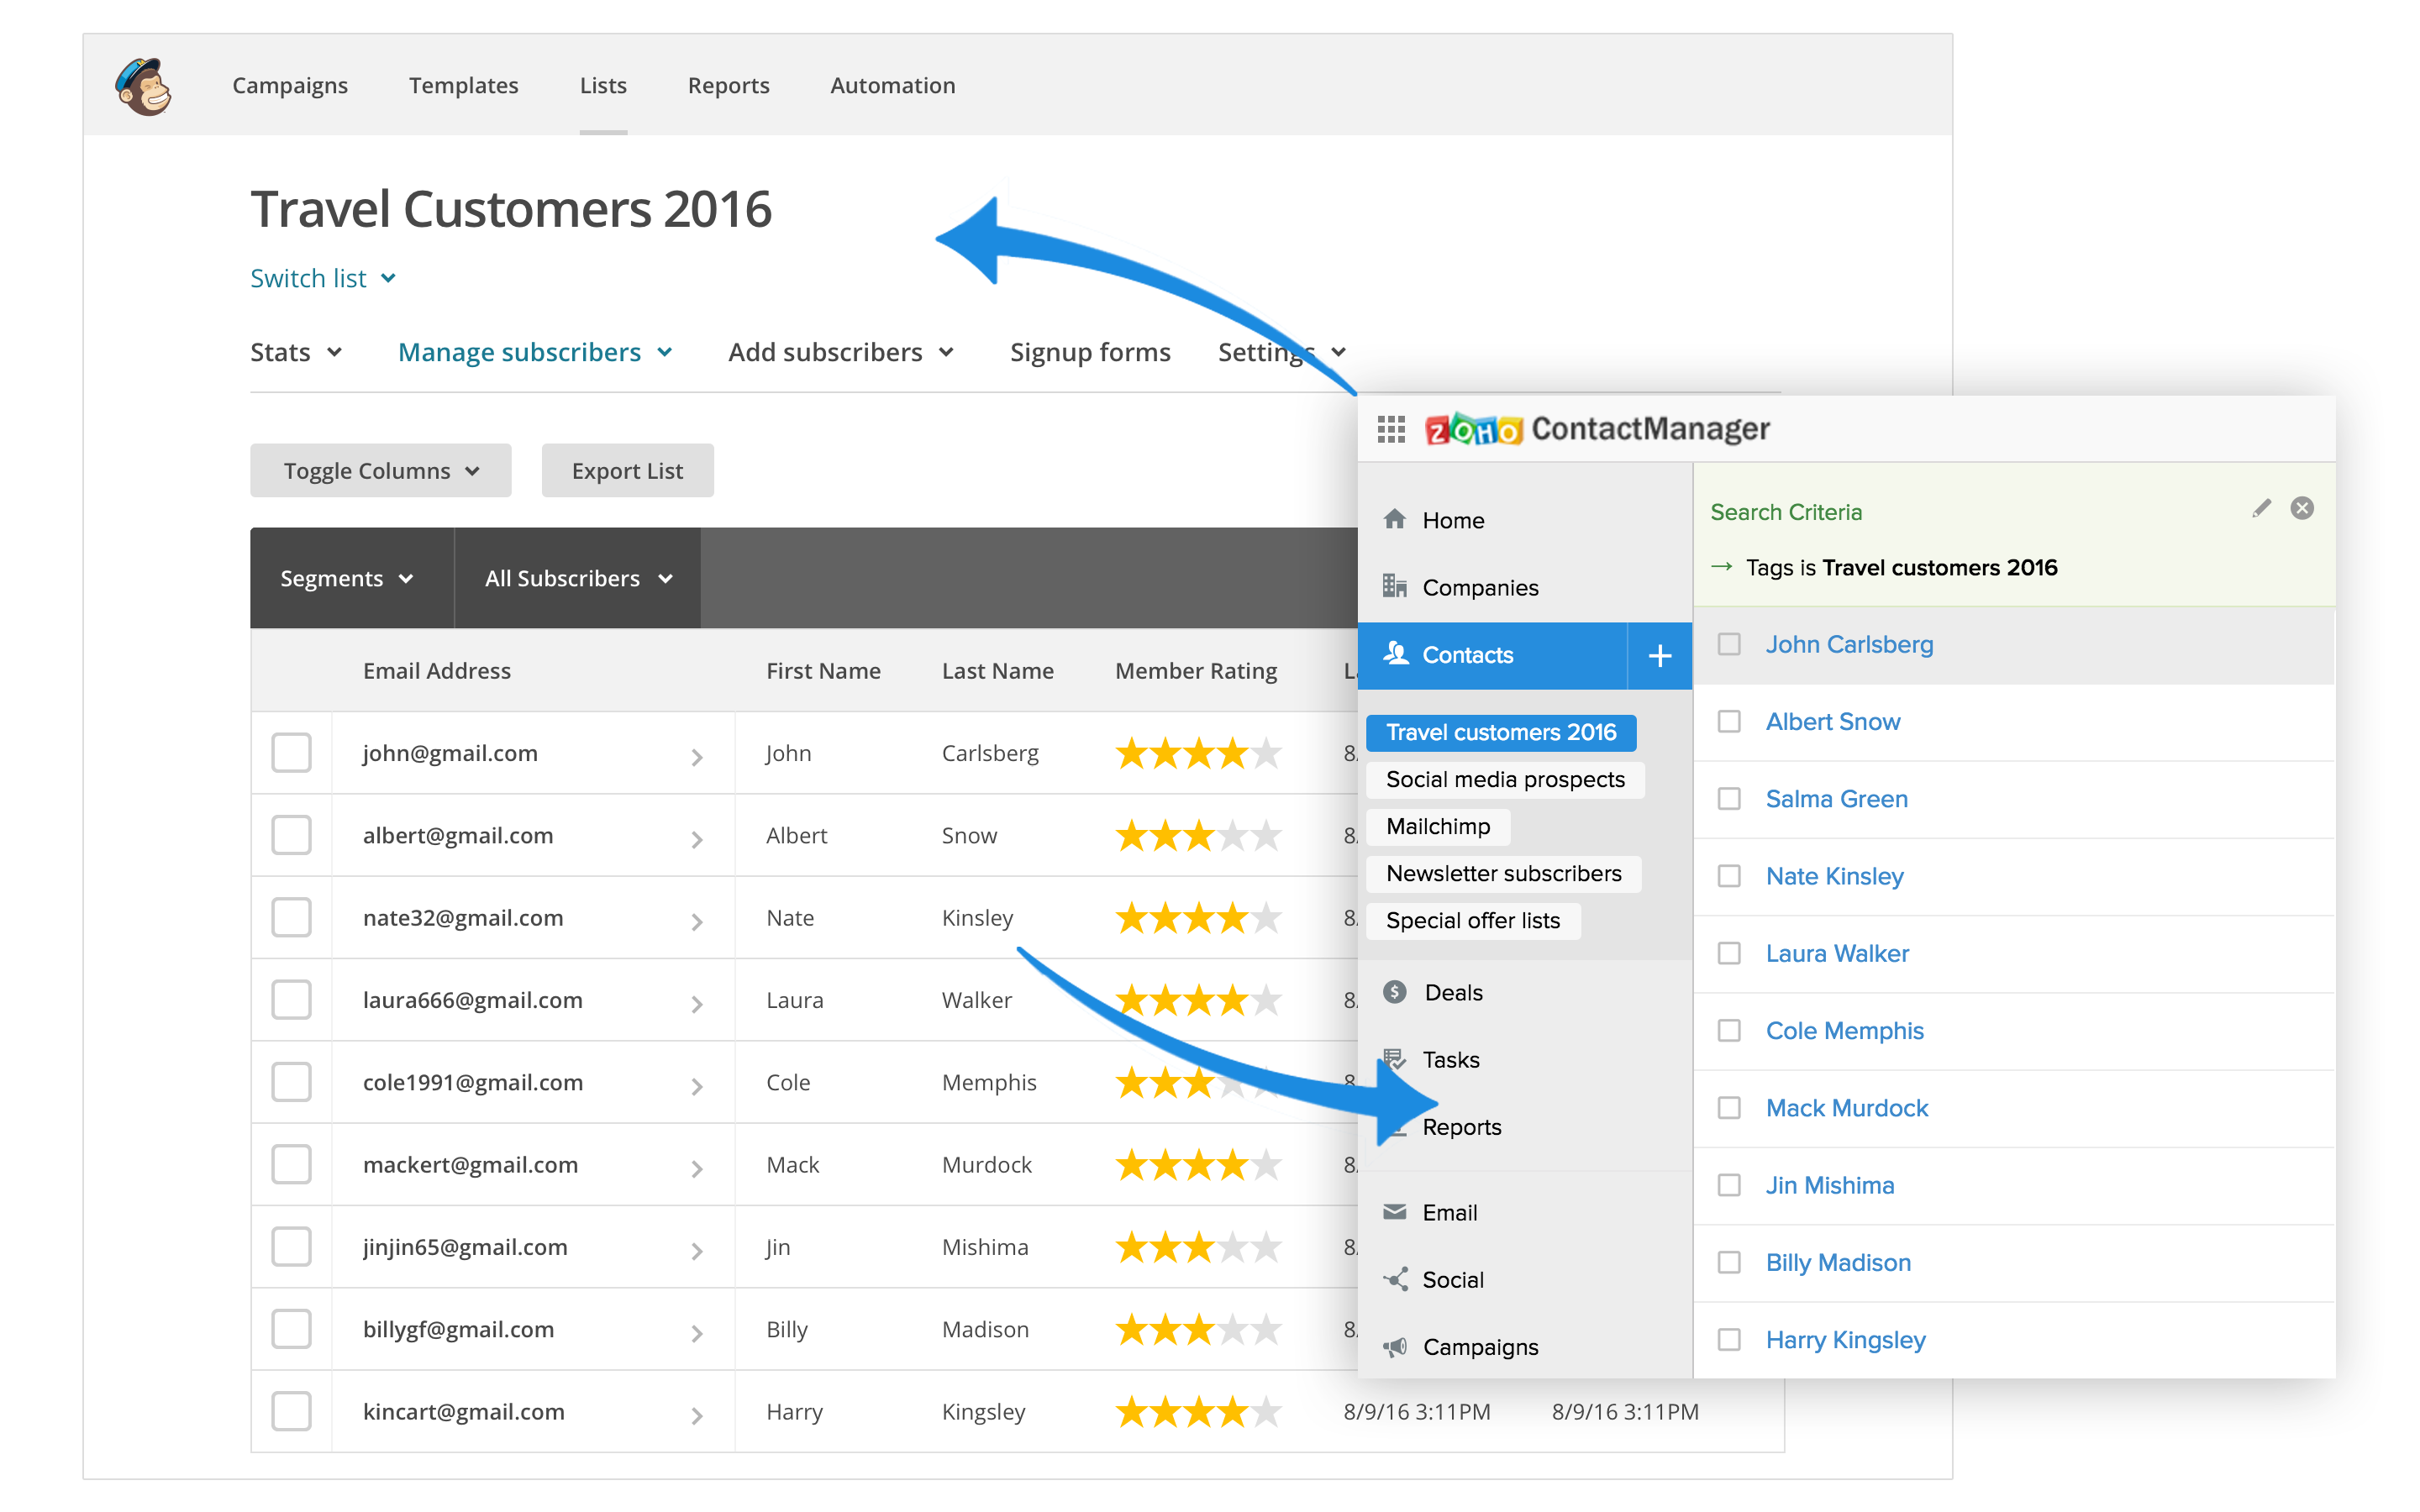This screenshot has height=1512, width=2420.
Task: Edit search criteria with pencil icon
Action: [x=2261, y=509]
